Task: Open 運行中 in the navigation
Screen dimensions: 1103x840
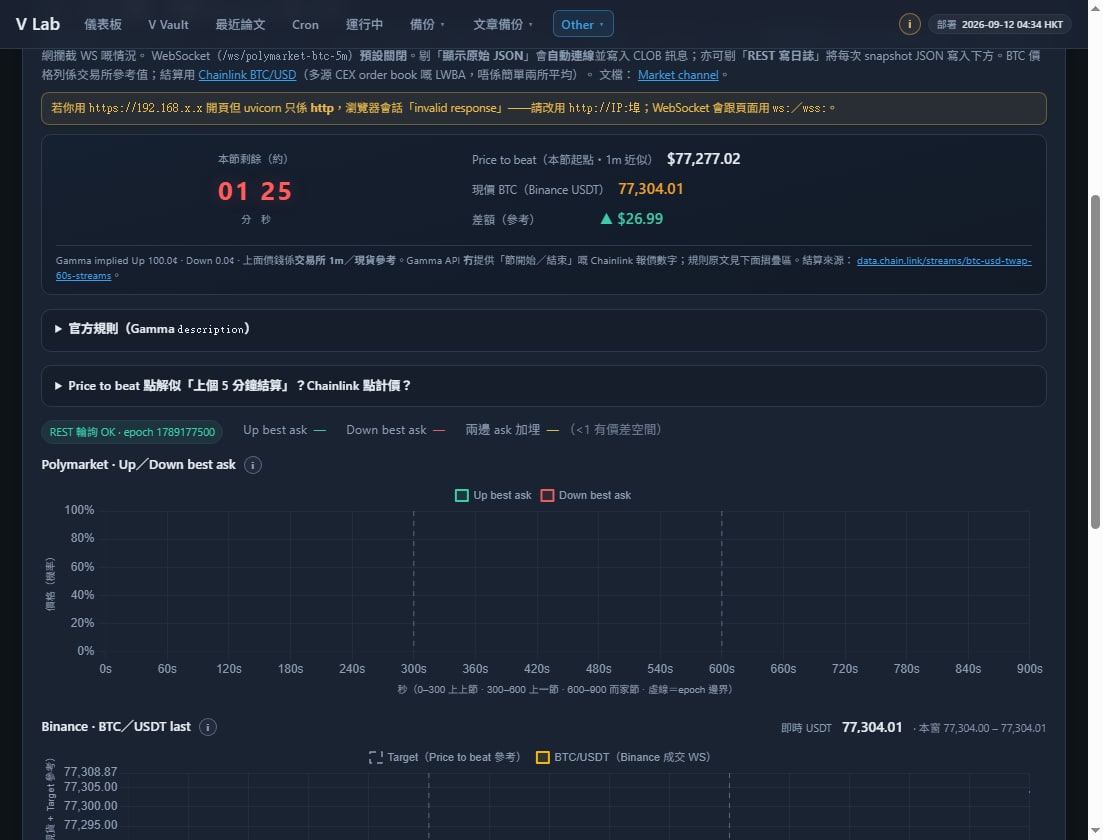Action: [x=364, y=25]
